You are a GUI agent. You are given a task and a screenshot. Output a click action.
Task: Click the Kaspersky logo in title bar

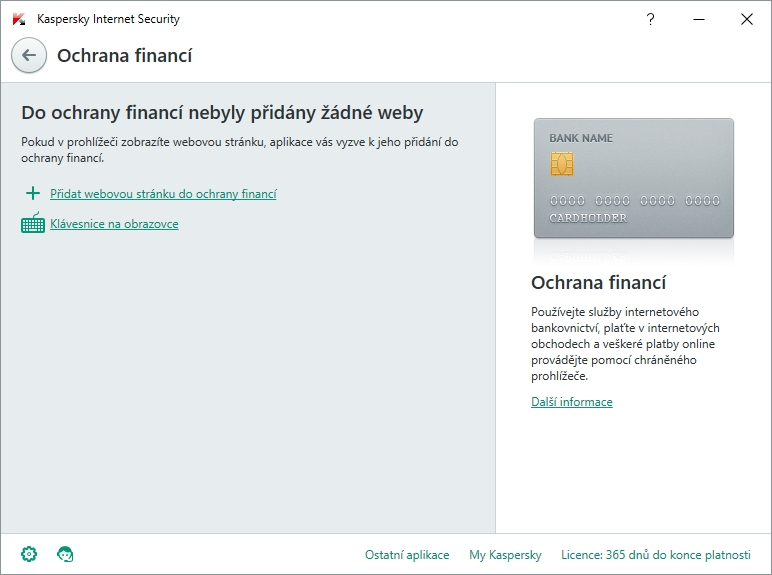(x=19, y=19)
